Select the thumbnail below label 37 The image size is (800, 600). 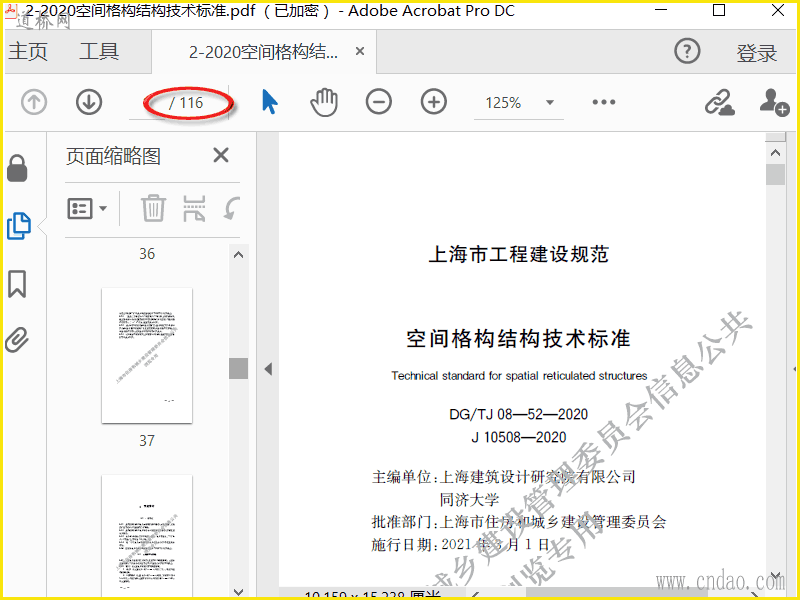coord(147,535)
